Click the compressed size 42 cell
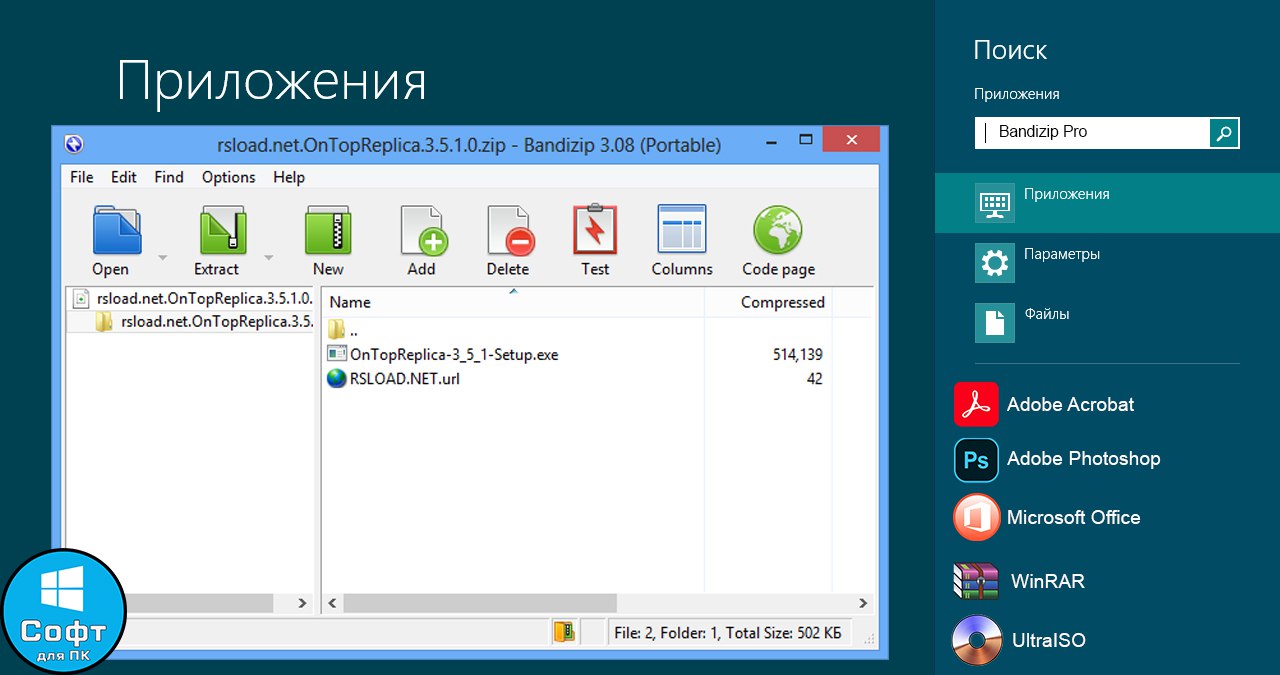This screenshot has height=675, width=1280. [814, 379]
